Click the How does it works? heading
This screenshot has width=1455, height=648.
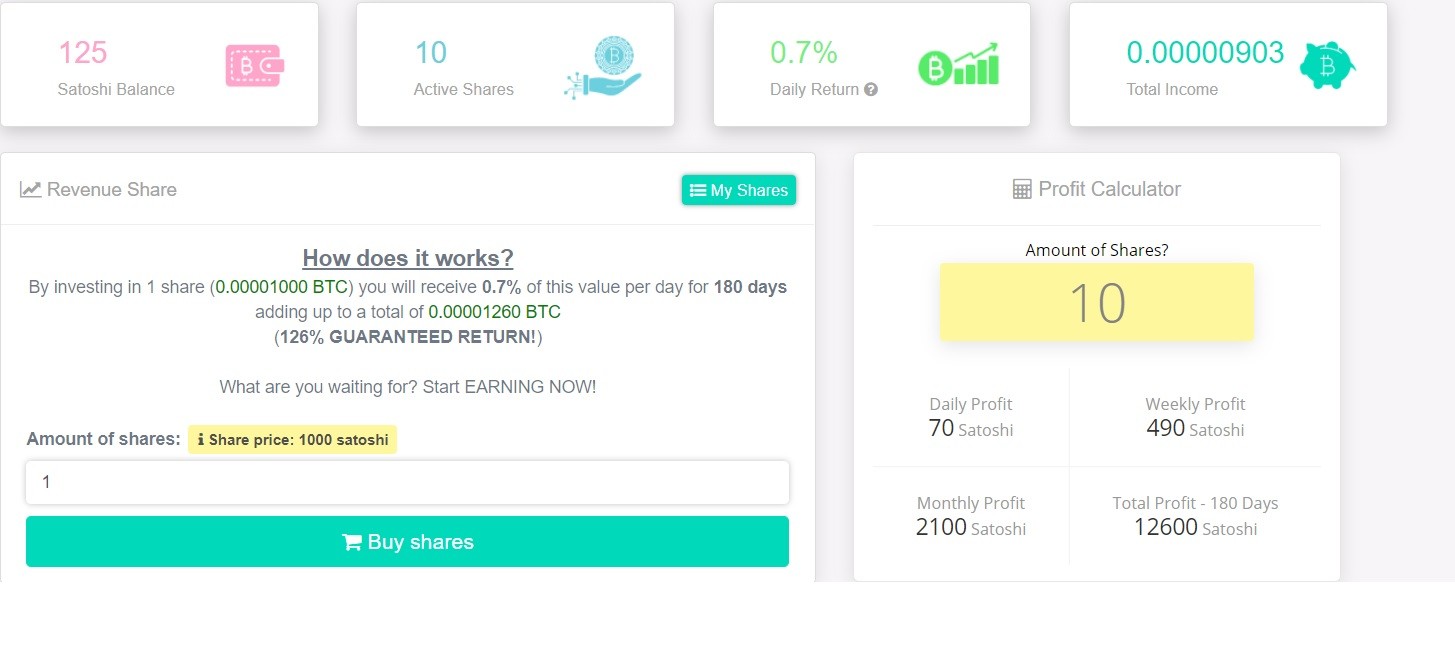point(408,258)
